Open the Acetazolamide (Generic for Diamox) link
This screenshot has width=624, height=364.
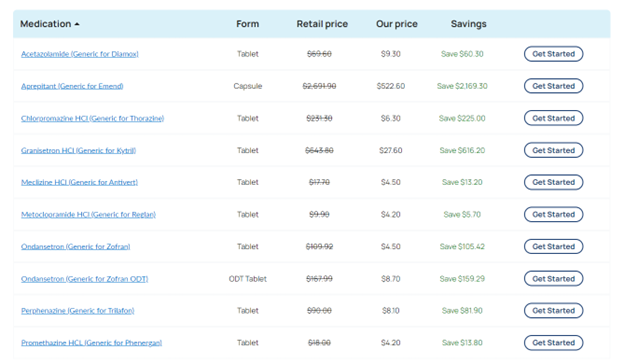[80, 54]
